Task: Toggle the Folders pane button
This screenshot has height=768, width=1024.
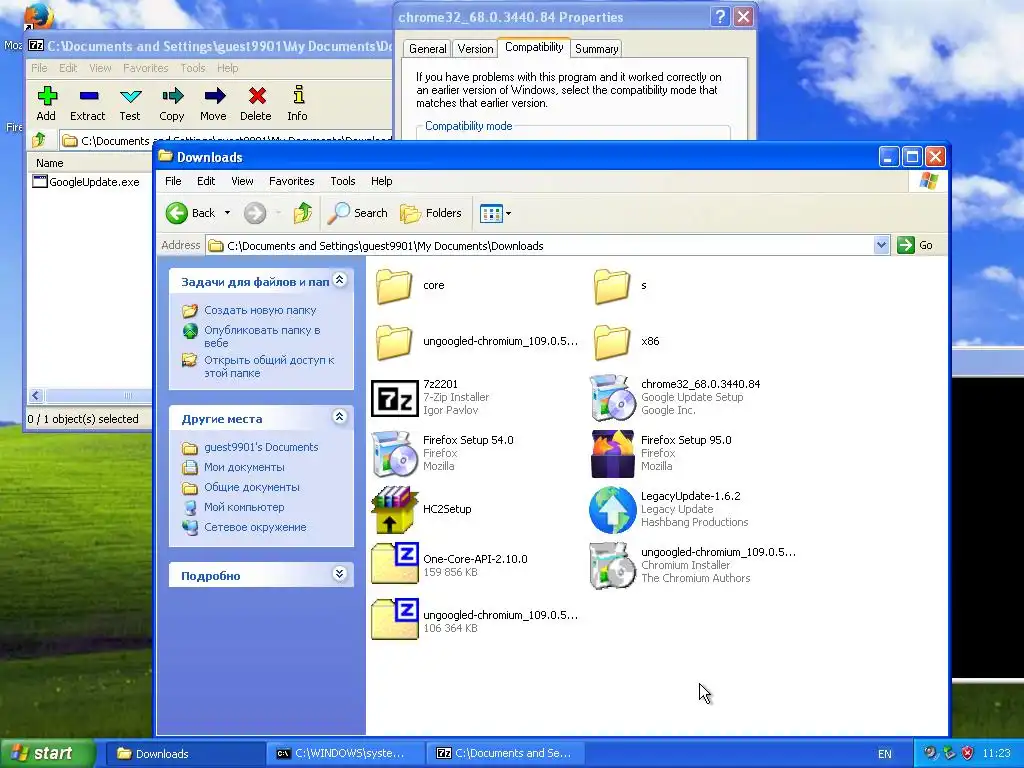Action: coord(431,213)
